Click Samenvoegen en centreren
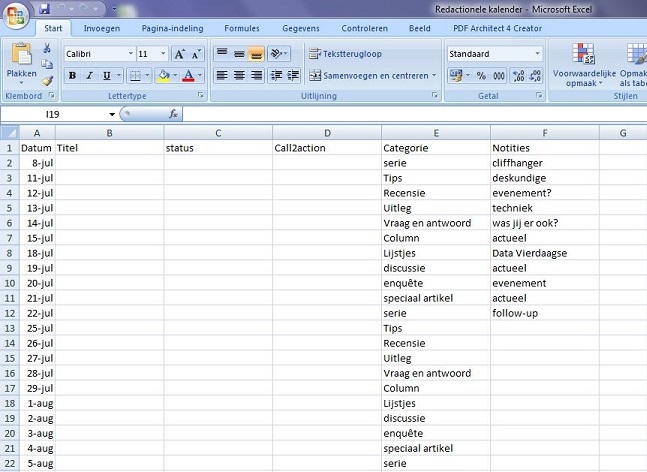This screenshot has width=647, height=472. coord(369,76)
